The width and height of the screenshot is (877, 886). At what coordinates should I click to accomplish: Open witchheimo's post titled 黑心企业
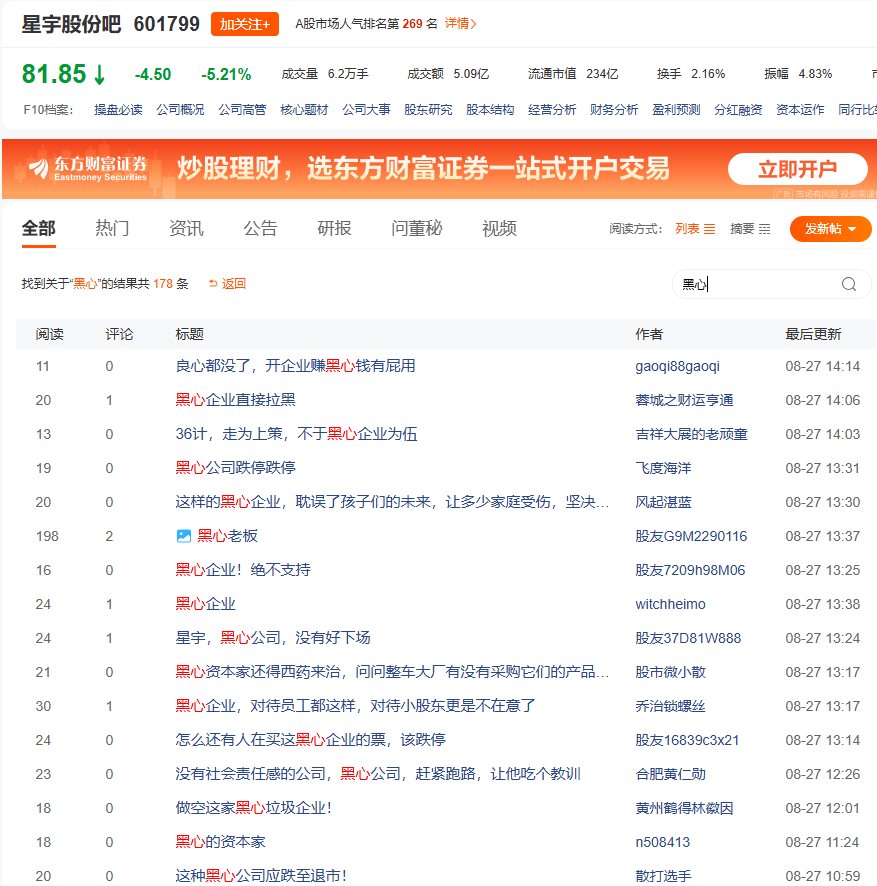tap(206, 604)
